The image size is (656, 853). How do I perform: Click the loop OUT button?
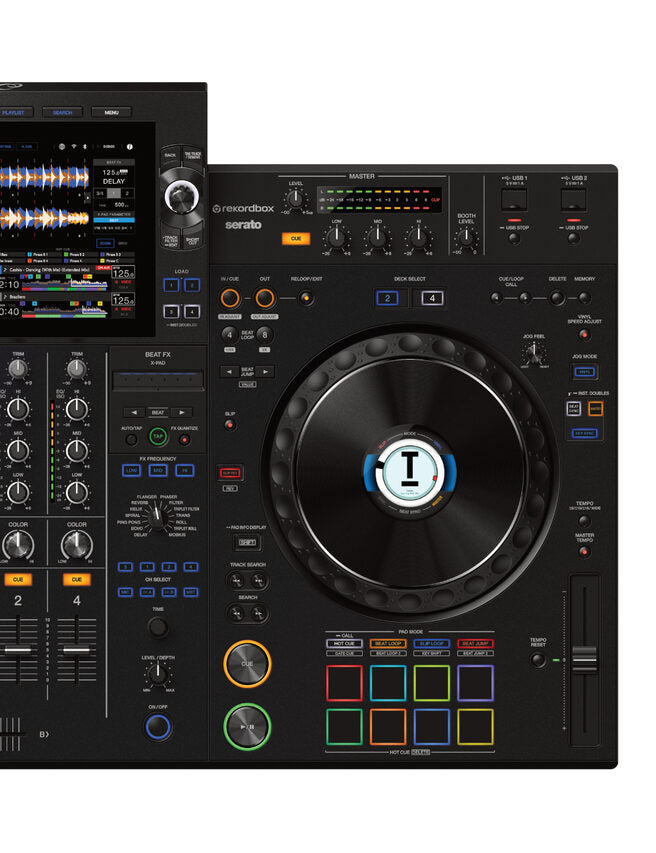click(x=265, y=298)
